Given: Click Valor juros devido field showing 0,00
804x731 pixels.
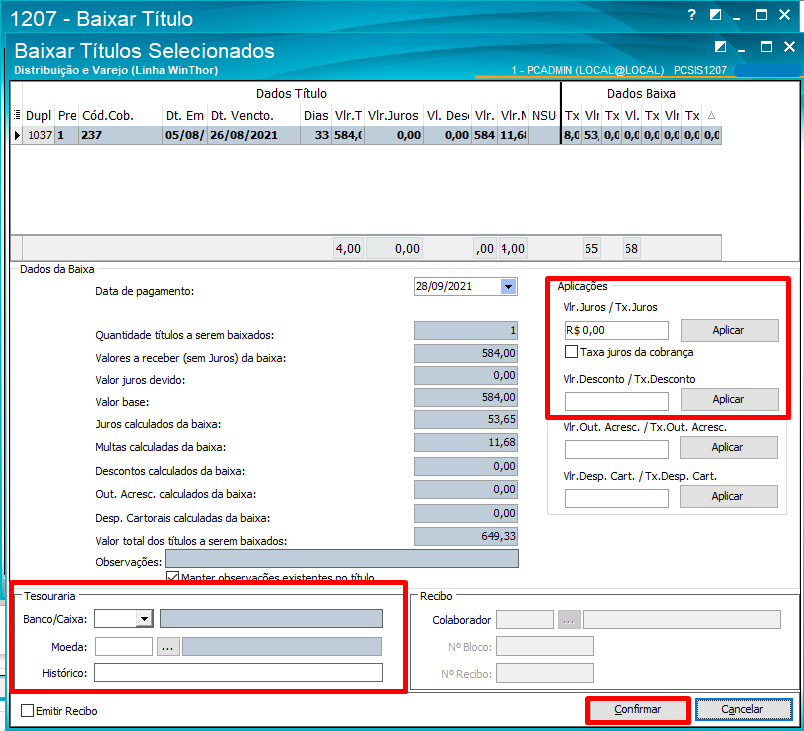Looking at the screenshot, I should [466, 375].
